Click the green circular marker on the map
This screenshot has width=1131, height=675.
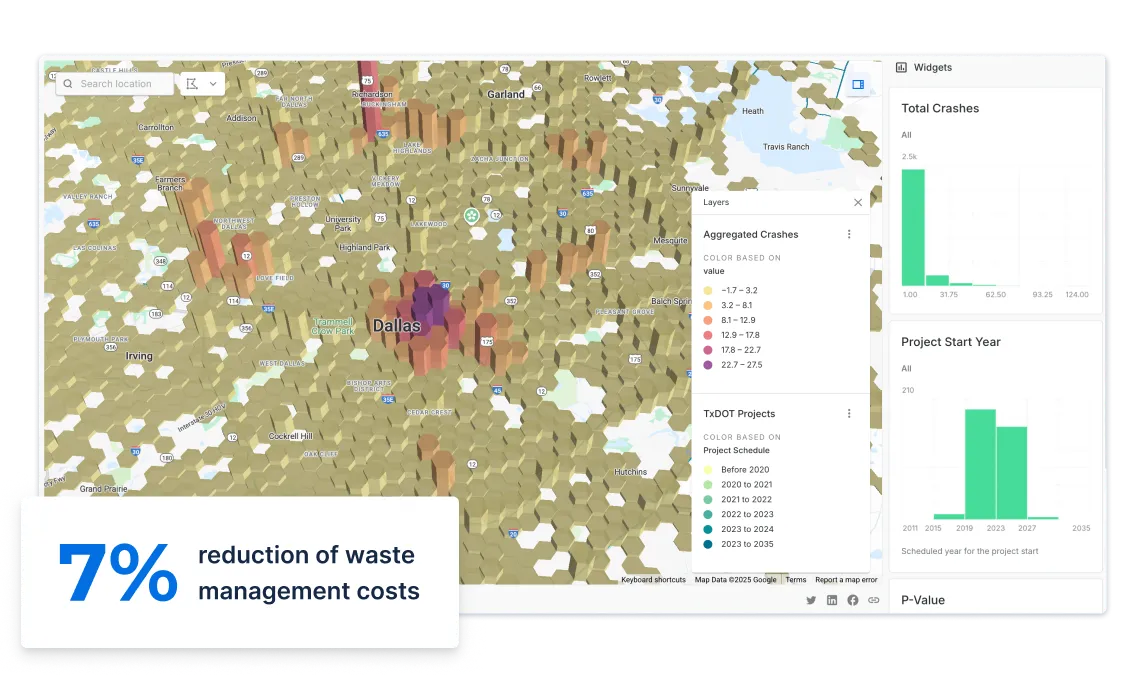pos(471,215)
